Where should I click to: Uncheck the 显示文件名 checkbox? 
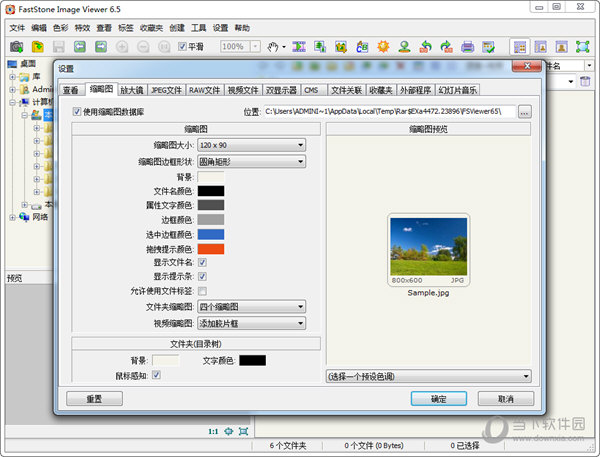point(202,262)
